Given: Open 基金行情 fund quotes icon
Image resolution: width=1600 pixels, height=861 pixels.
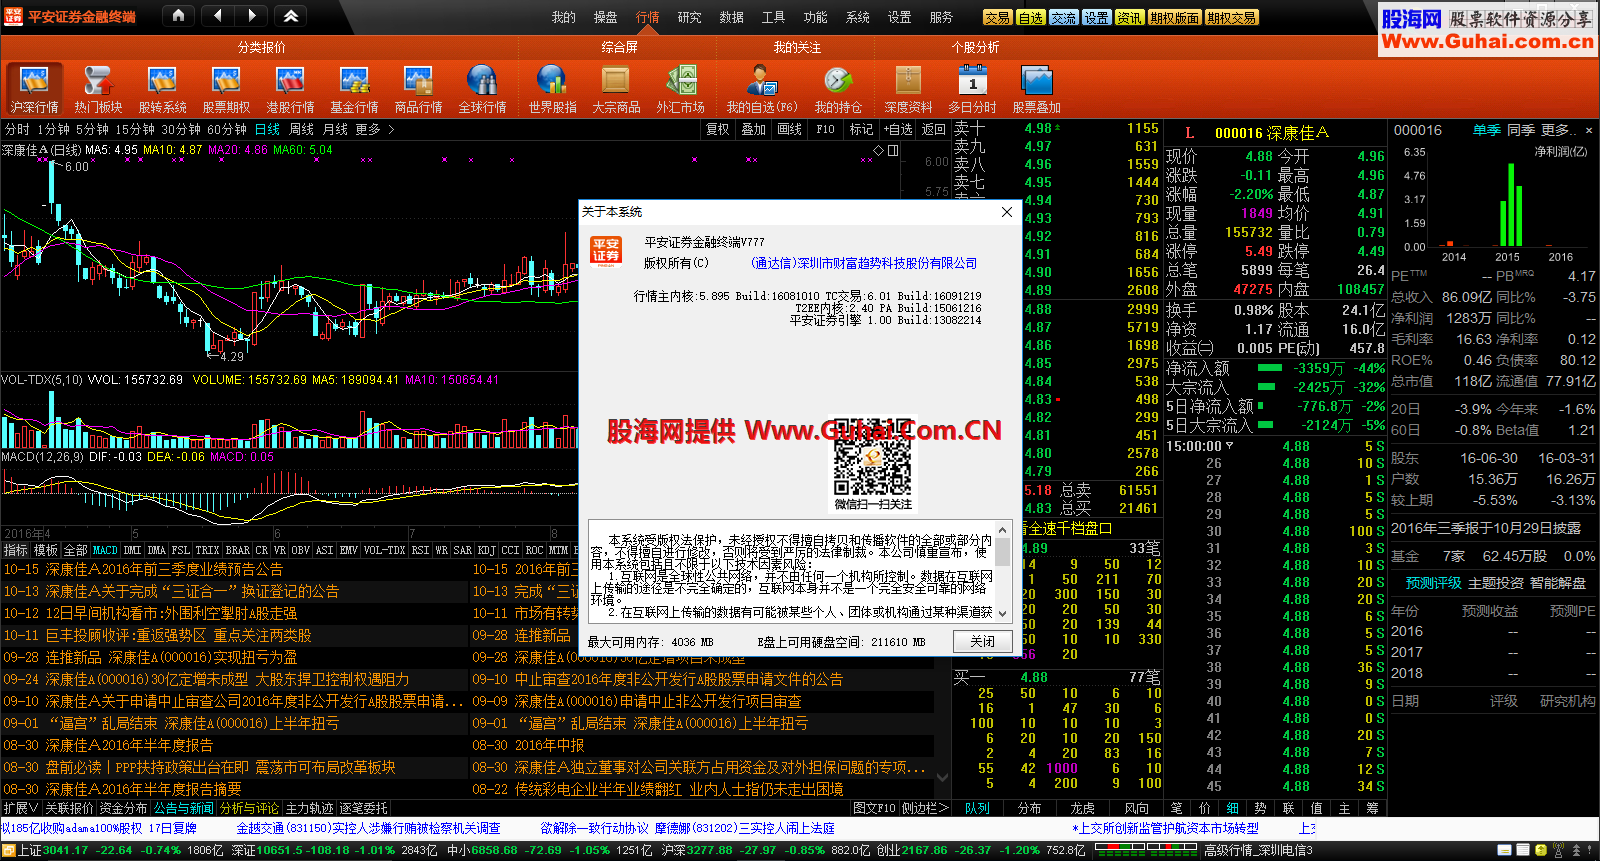Looking at the screenshot, I should pos(354,89).
